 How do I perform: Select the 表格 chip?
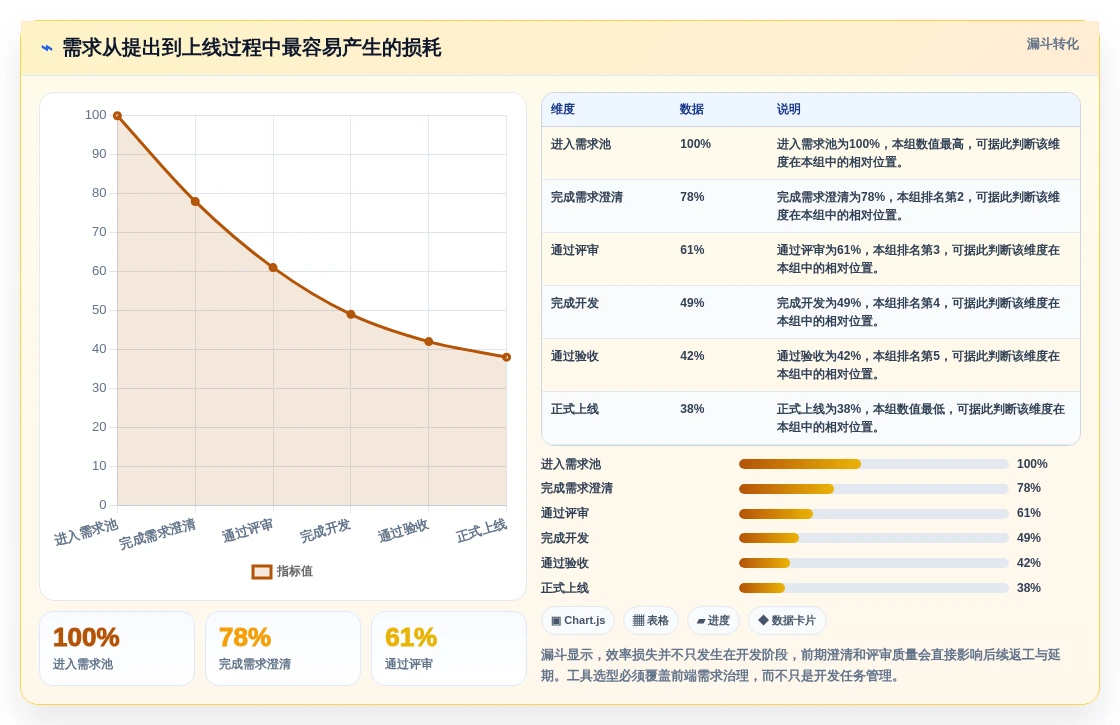tap(651, 620)
